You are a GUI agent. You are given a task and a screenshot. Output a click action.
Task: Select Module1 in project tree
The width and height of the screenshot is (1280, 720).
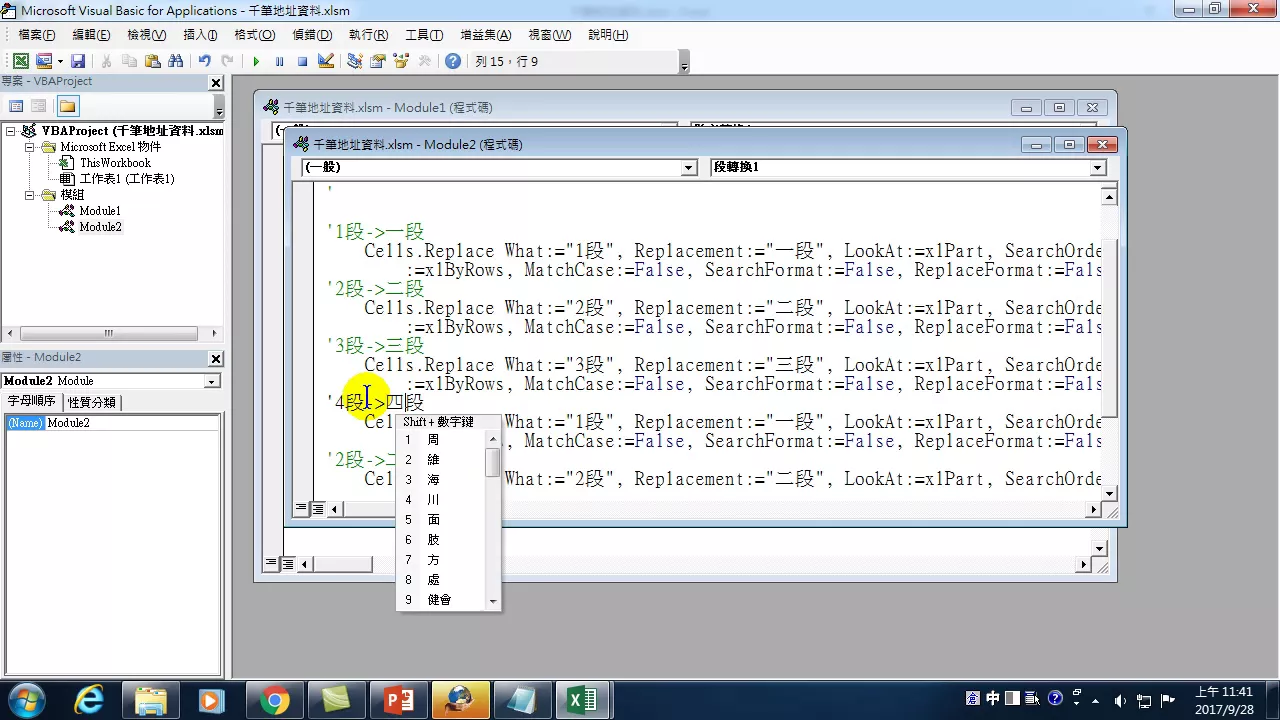[100, 211]
